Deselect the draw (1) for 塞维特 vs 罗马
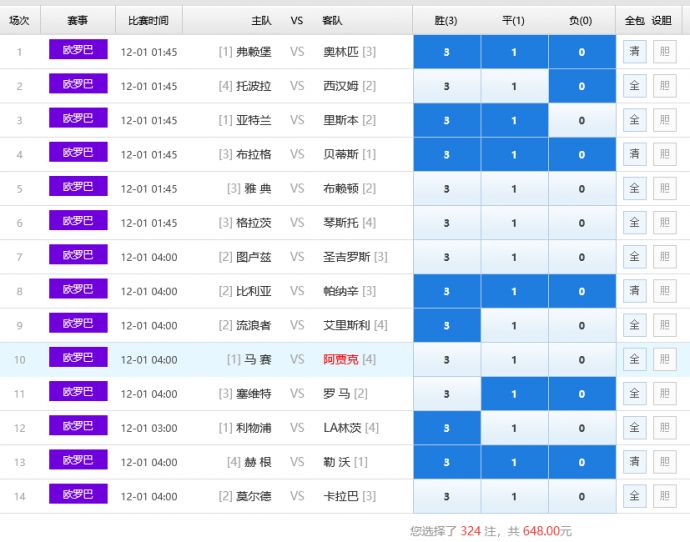 [x=514, y=394]
